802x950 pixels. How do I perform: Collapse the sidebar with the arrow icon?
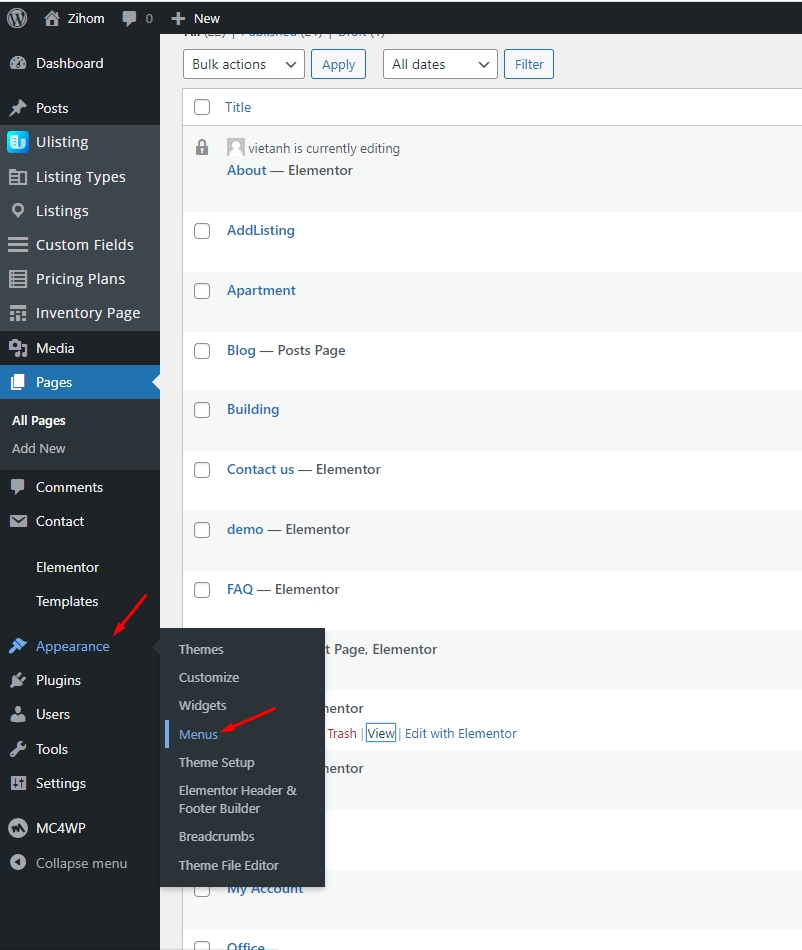[x=18, y=863]
